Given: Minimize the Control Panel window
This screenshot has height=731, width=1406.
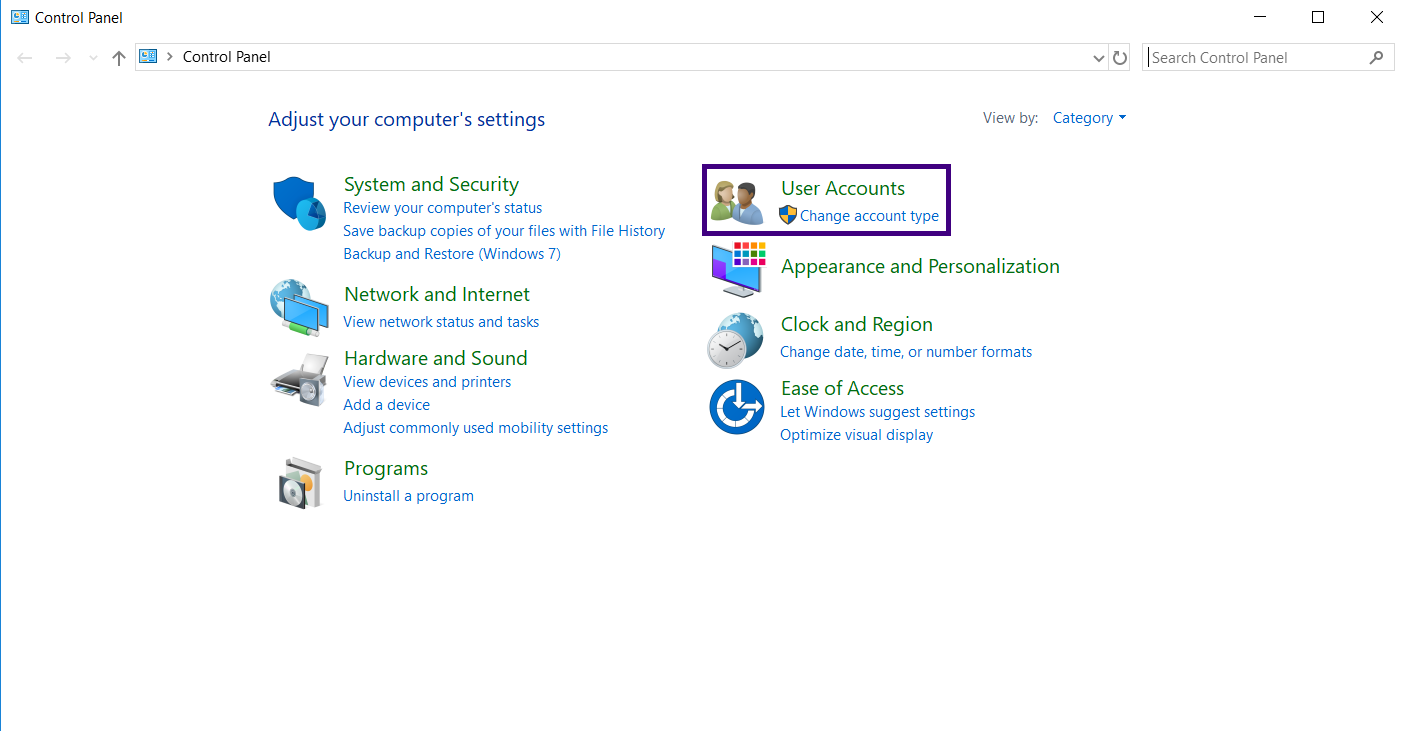Looking at the screenshot, I should click(x=1258, y=17).
